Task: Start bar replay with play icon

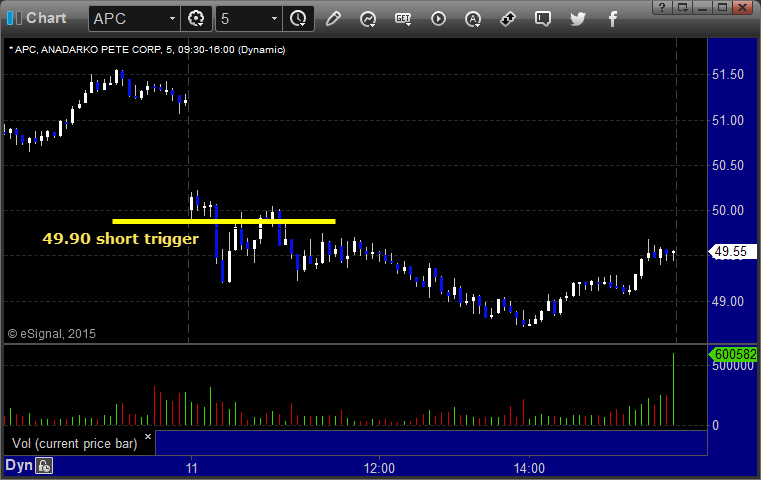Action: pyautogui.click(x=438, y=19)
